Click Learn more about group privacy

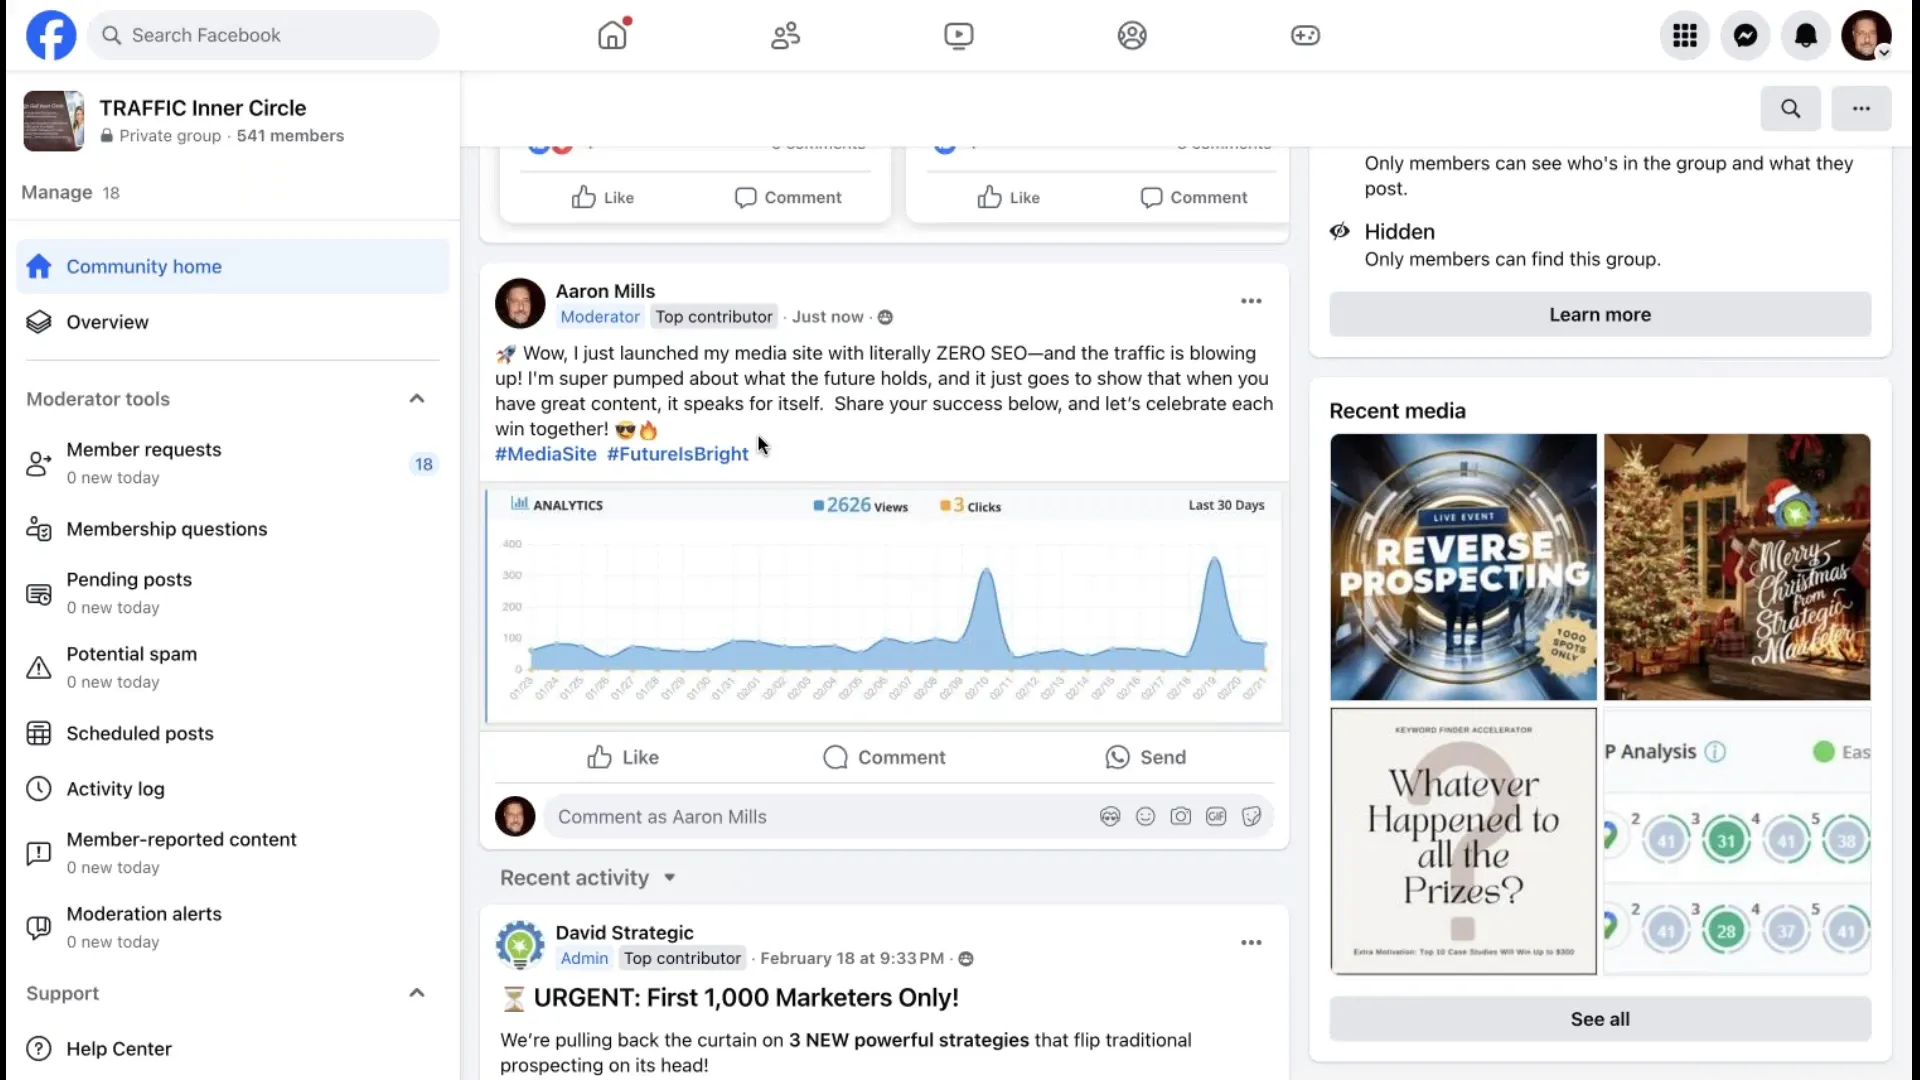click(1600, 315)
